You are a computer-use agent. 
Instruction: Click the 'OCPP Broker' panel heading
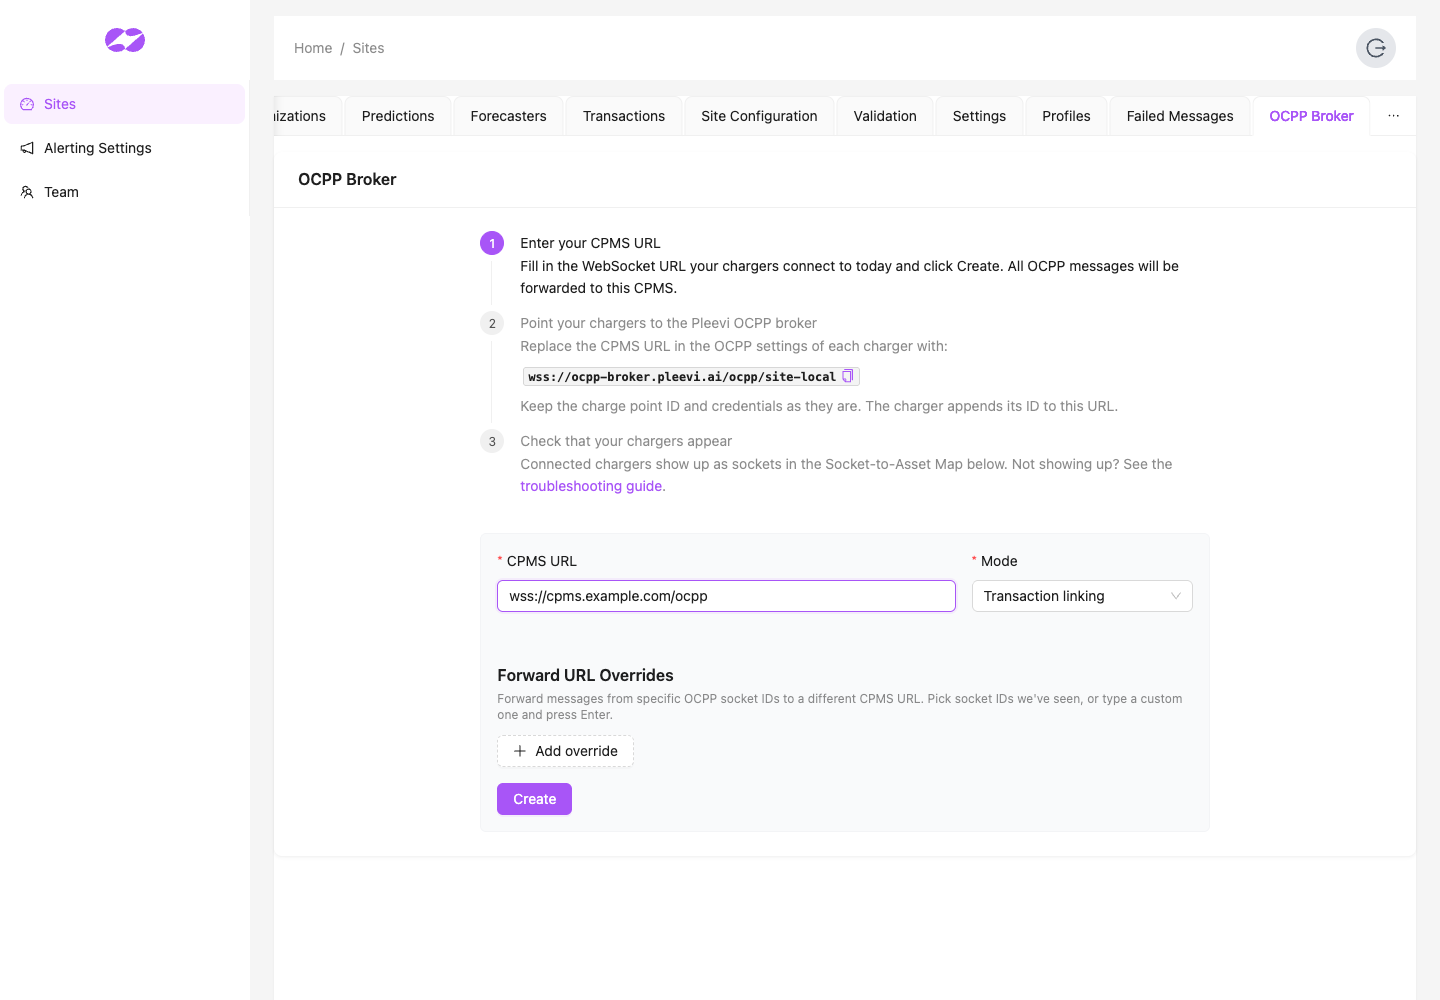coord(347,179)
